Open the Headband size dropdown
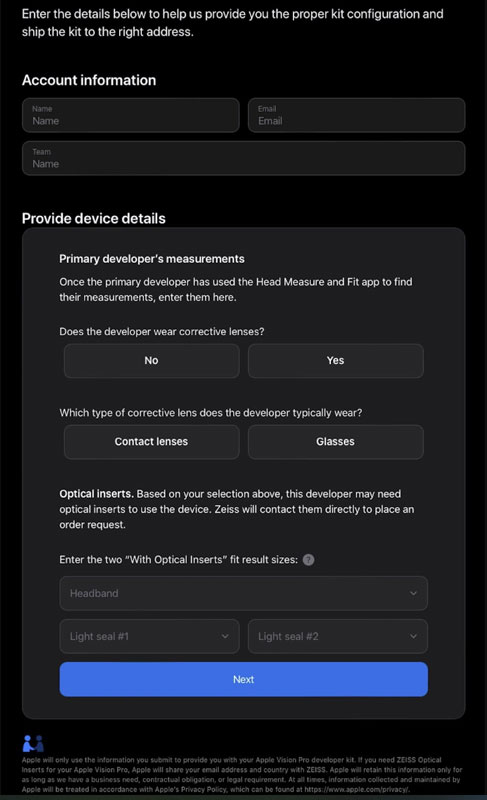The width and height of the screenshot is (487, 800). 244,593
